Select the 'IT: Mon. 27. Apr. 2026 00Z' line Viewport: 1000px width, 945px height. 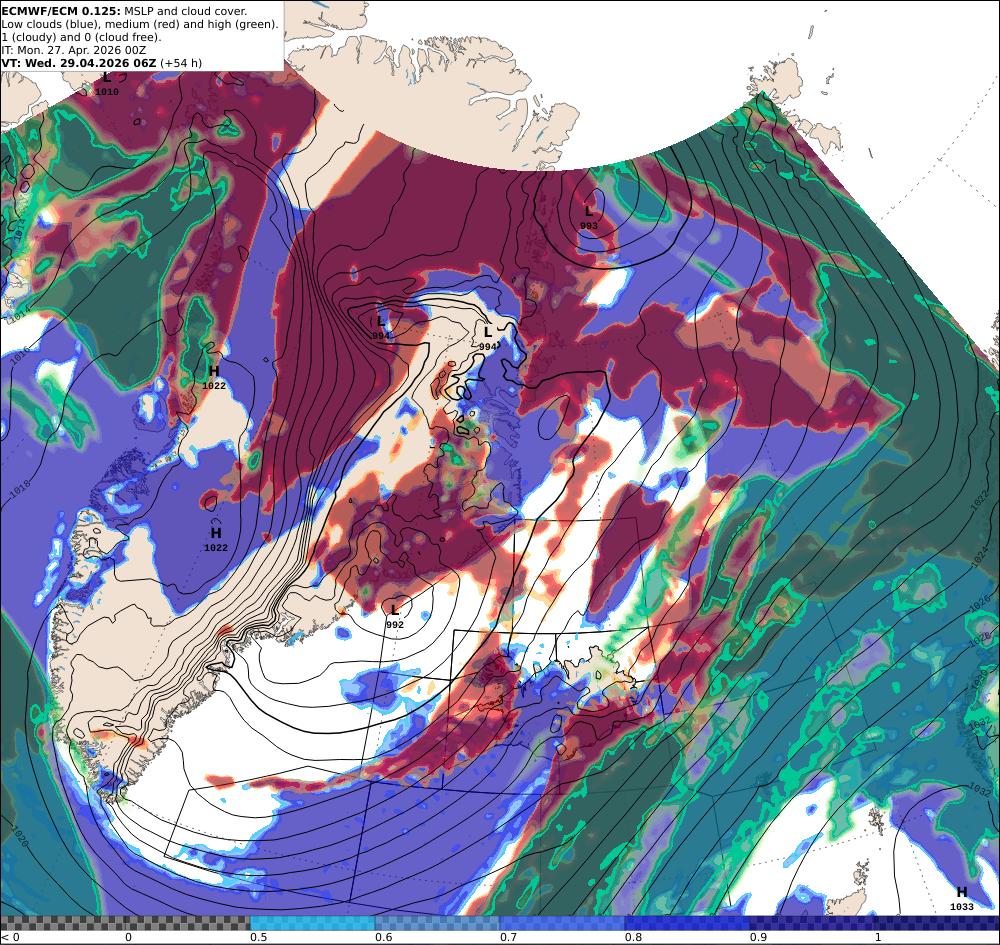tap(74, 50)
